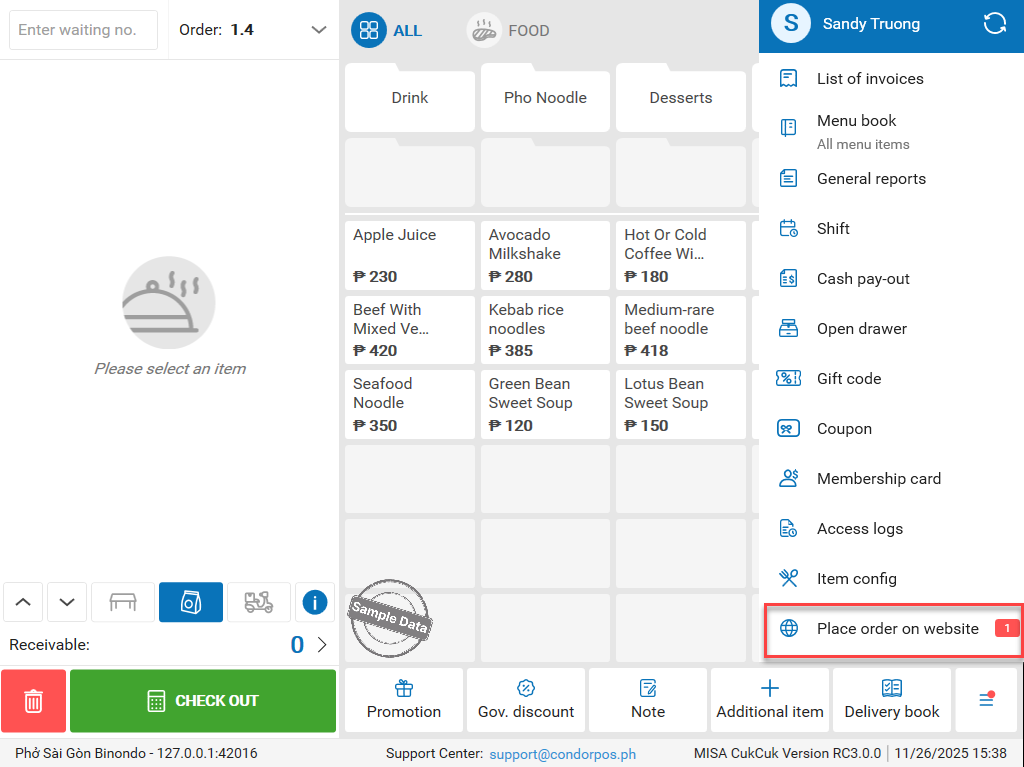Click the scroll down arrow button
Image resolution: width=1024 pixels, height=767 pixels.
66,602
